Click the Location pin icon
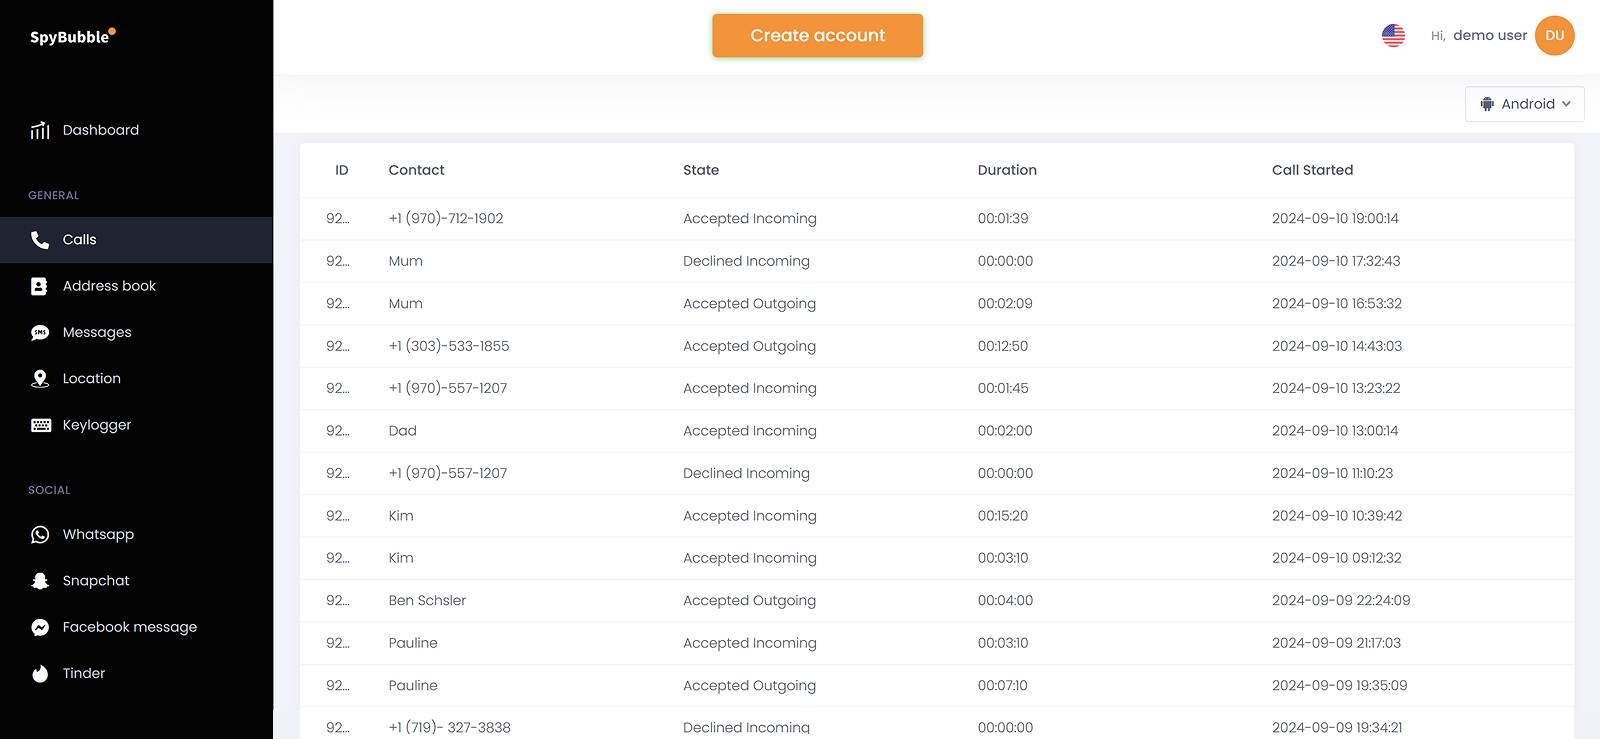1600x739 pixels. click(40, 379)
